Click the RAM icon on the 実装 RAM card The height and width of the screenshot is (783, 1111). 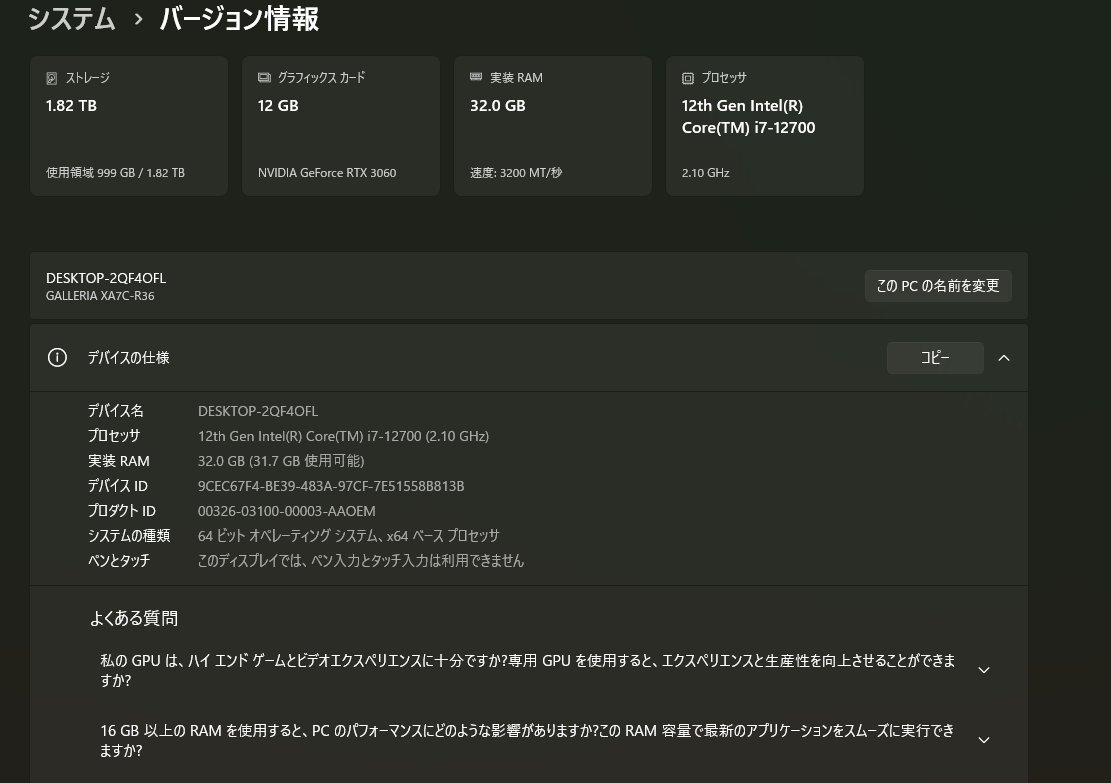point(475,77)
